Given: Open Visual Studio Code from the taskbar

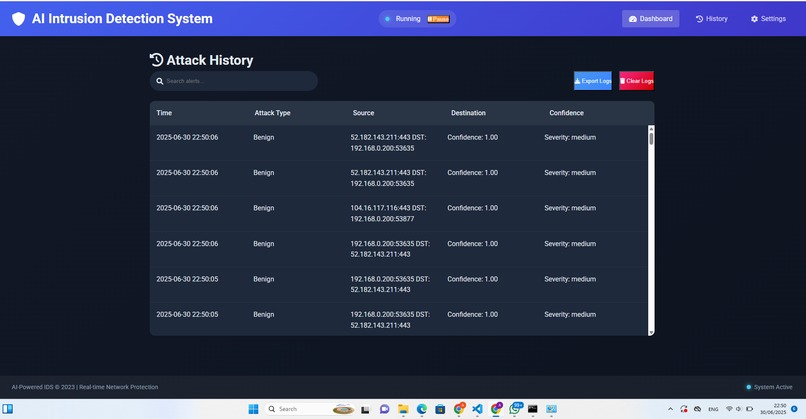Looking at the screenshot, I should click(x=478, y=409).
